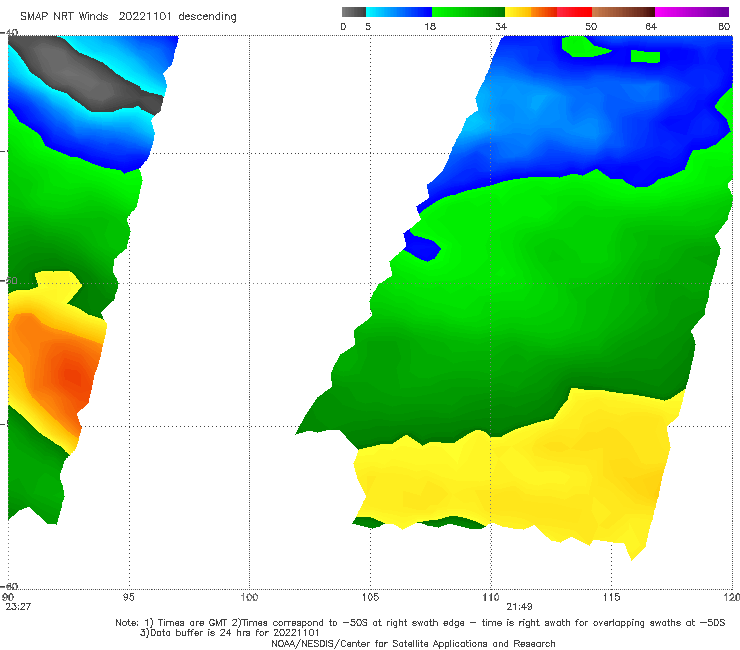Click the color bar label "5"
The height and width of the screenshot is (650, 740).
click(x=368, y=26)
